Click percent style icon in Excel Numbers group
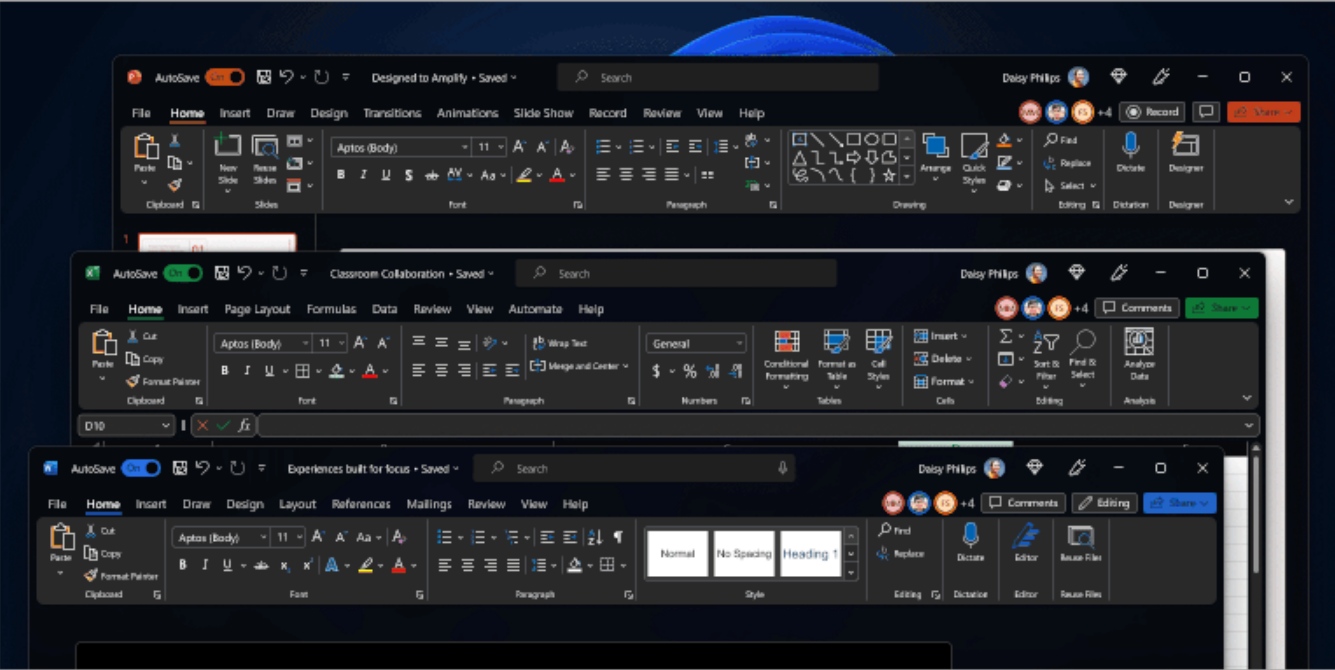The height and width of the screenshot is (670, 1335). tap(690, 371)
